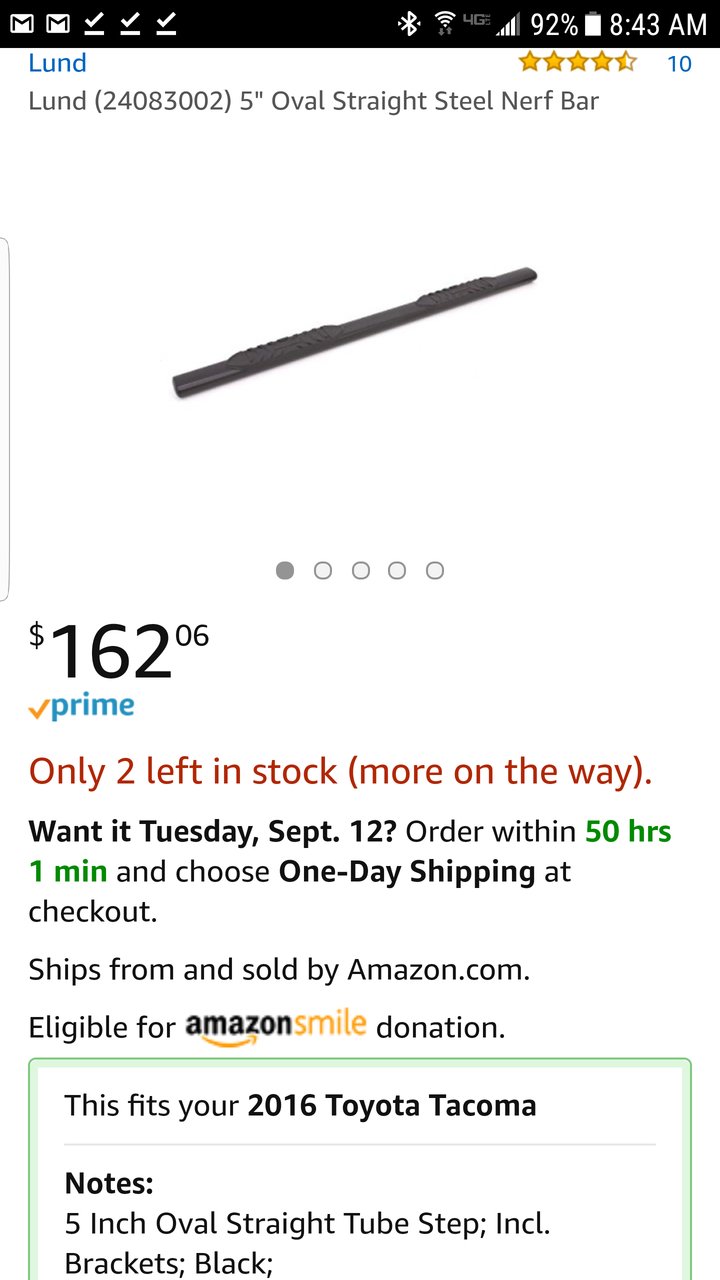Pull the left edge drawer handle
720x1280 pixels.
[5, 418]
